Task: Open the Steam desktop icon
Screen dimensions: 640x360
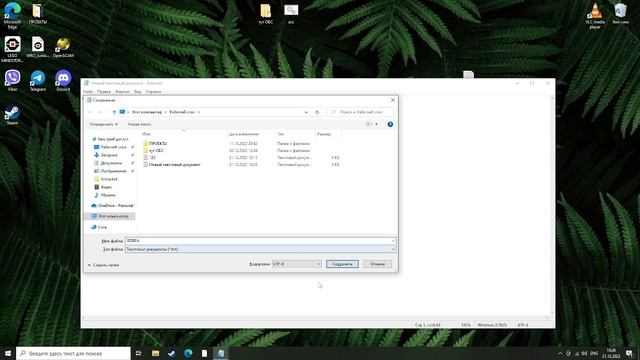Action: [12, 115]
